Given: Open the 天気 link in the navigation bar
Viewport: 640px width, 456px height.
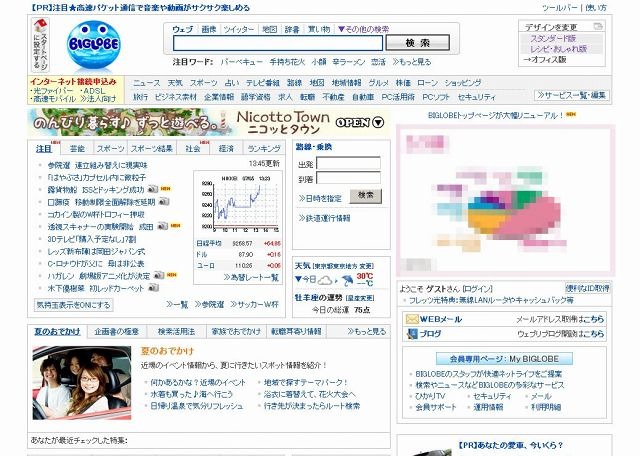Looking at the screenshot, I should [x=175, y=83].
